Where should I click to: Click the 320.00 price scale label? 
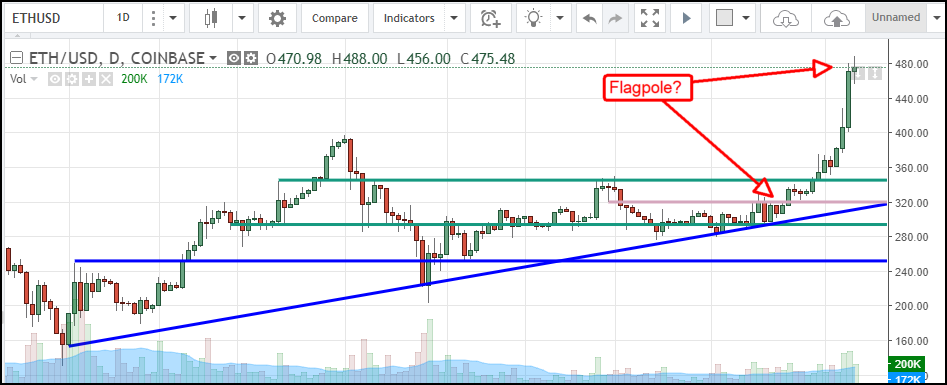tap(911, 202)
